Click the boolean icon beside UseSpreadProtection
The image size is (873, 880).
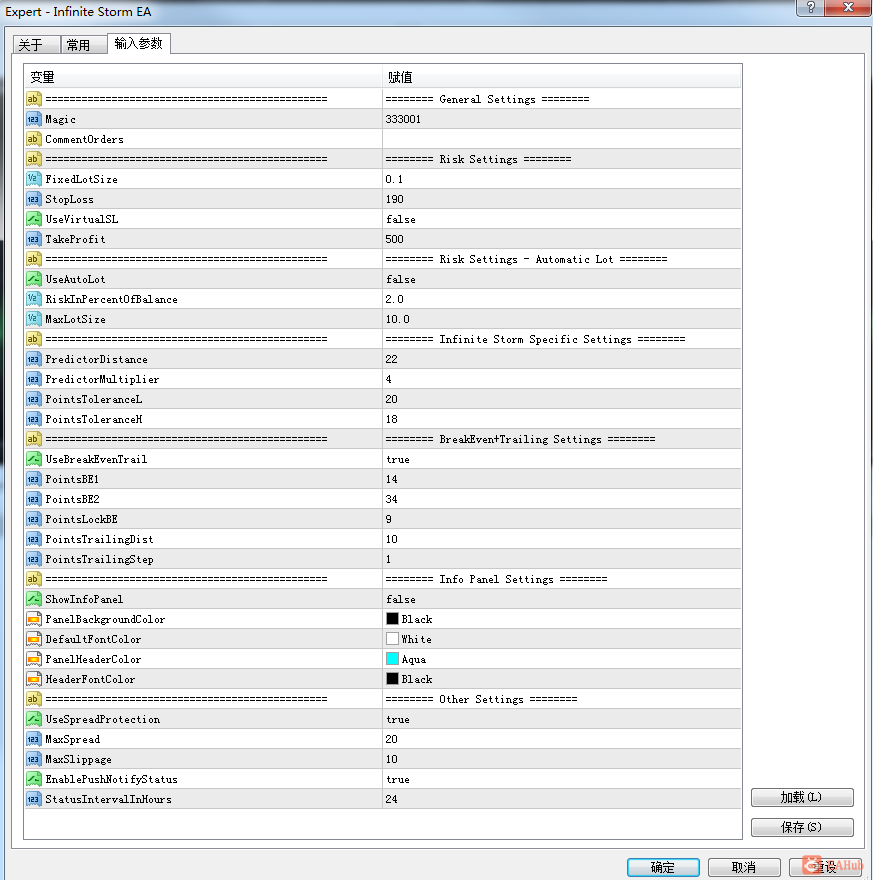click(34, 719)
